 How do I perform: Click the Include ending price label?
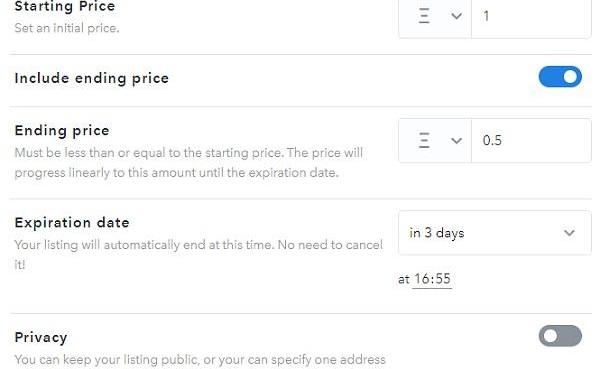coord(92,78)
